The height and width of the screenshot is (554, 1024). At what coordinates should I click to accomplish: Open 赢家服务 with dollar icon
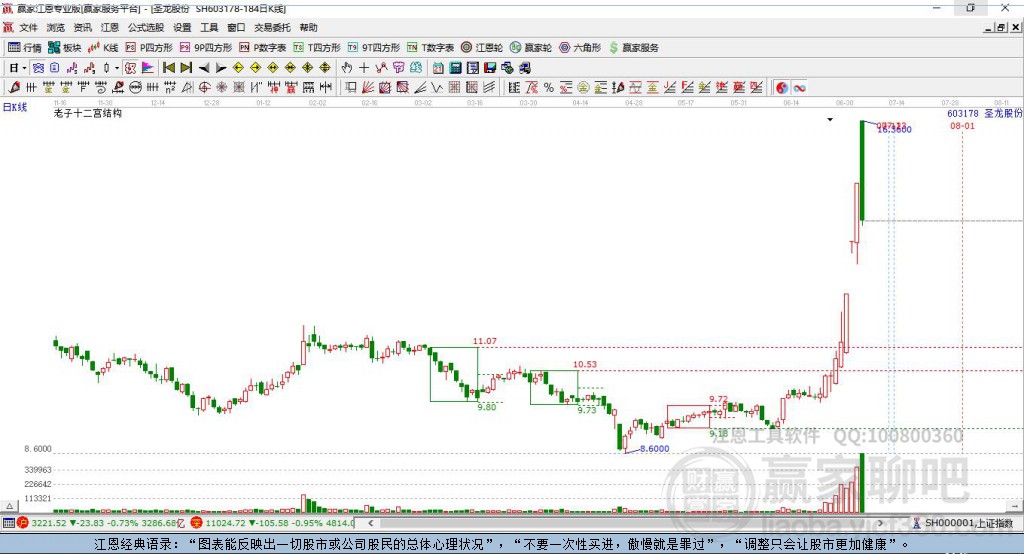tap(634, 48)
